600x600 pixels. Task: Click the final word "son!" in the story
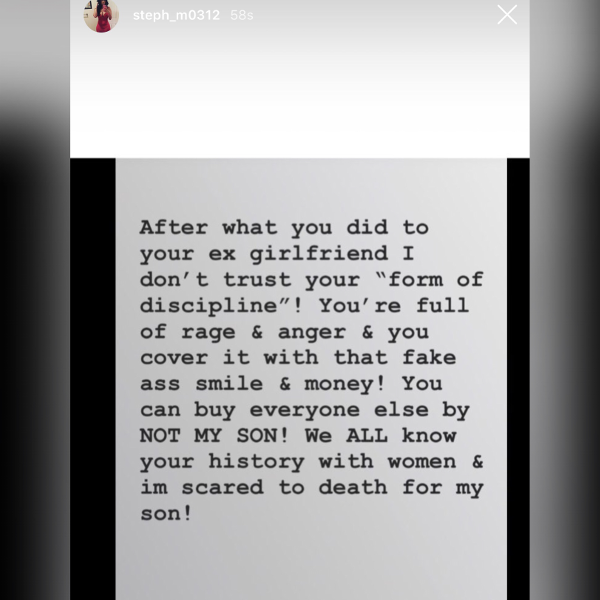(166, 514)
